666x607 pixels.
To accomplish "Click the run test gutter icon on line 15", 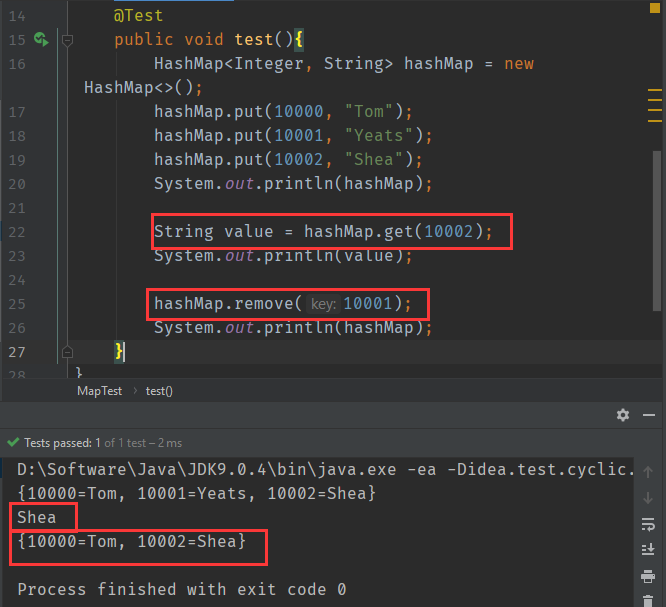I will pyautogui.click(x=41, y=40).
